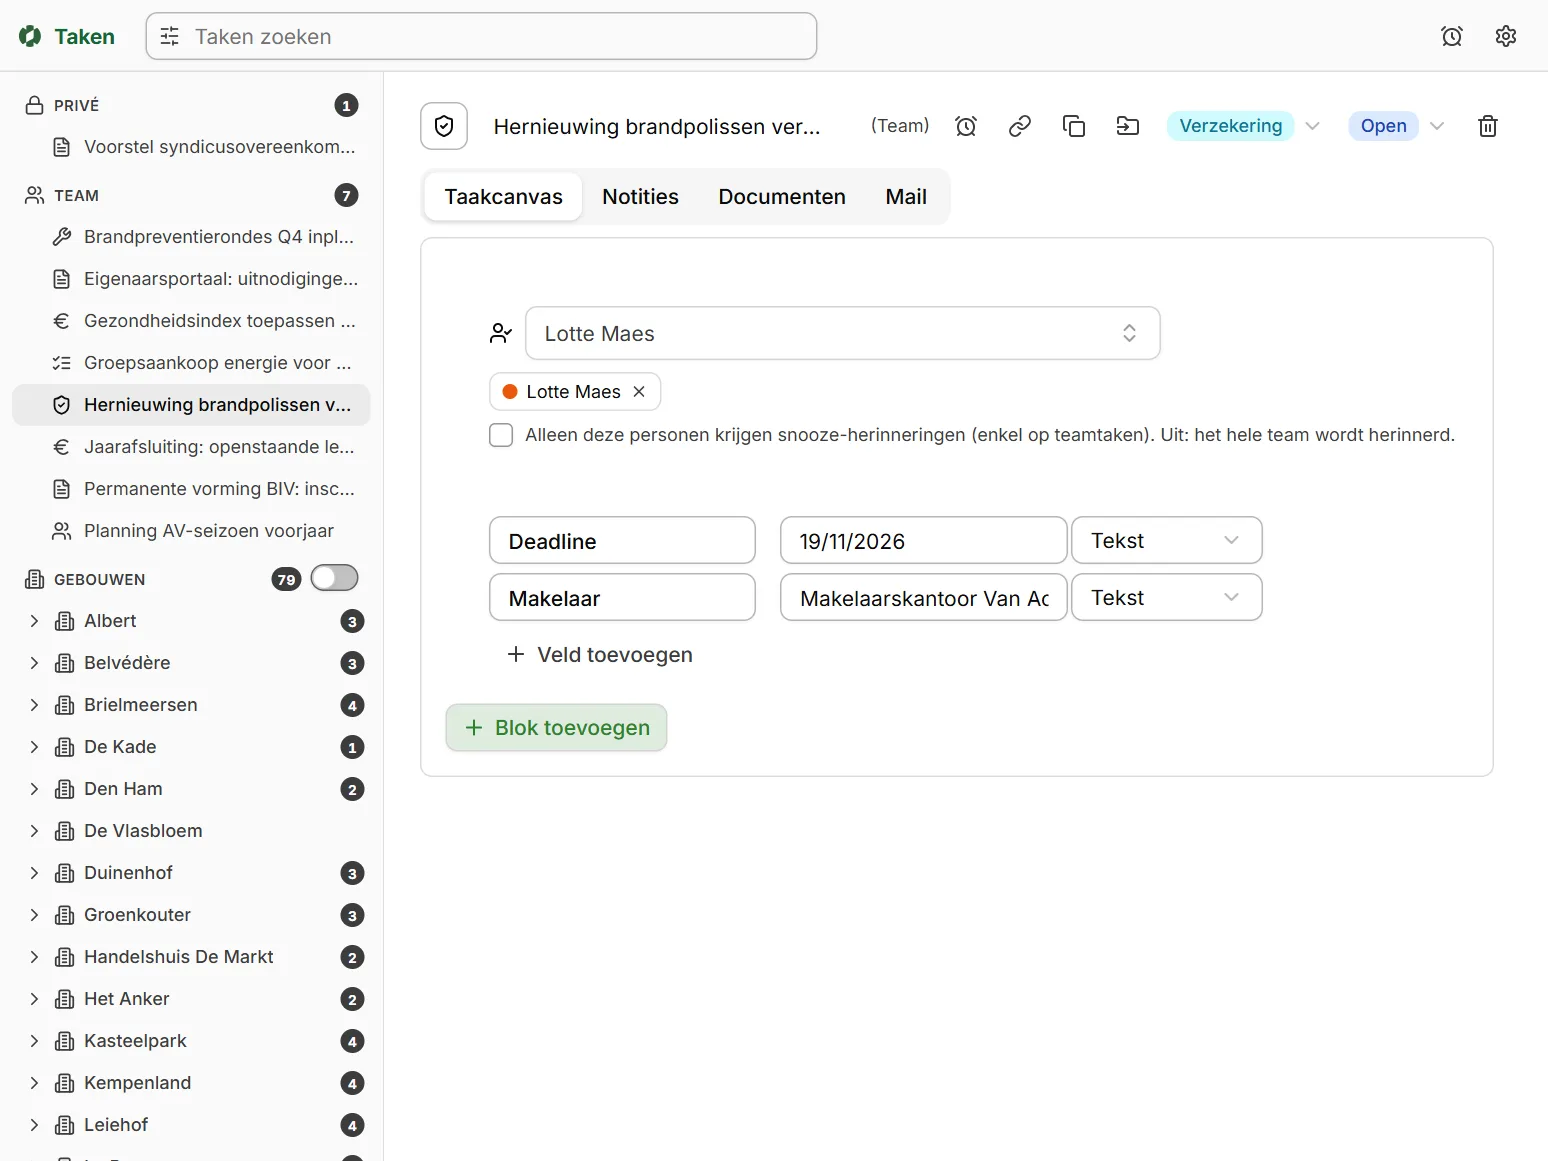Click the Taken zoeken search field
The width and height of the screenshot is (1548, 1161).
[x=481, y=37]
